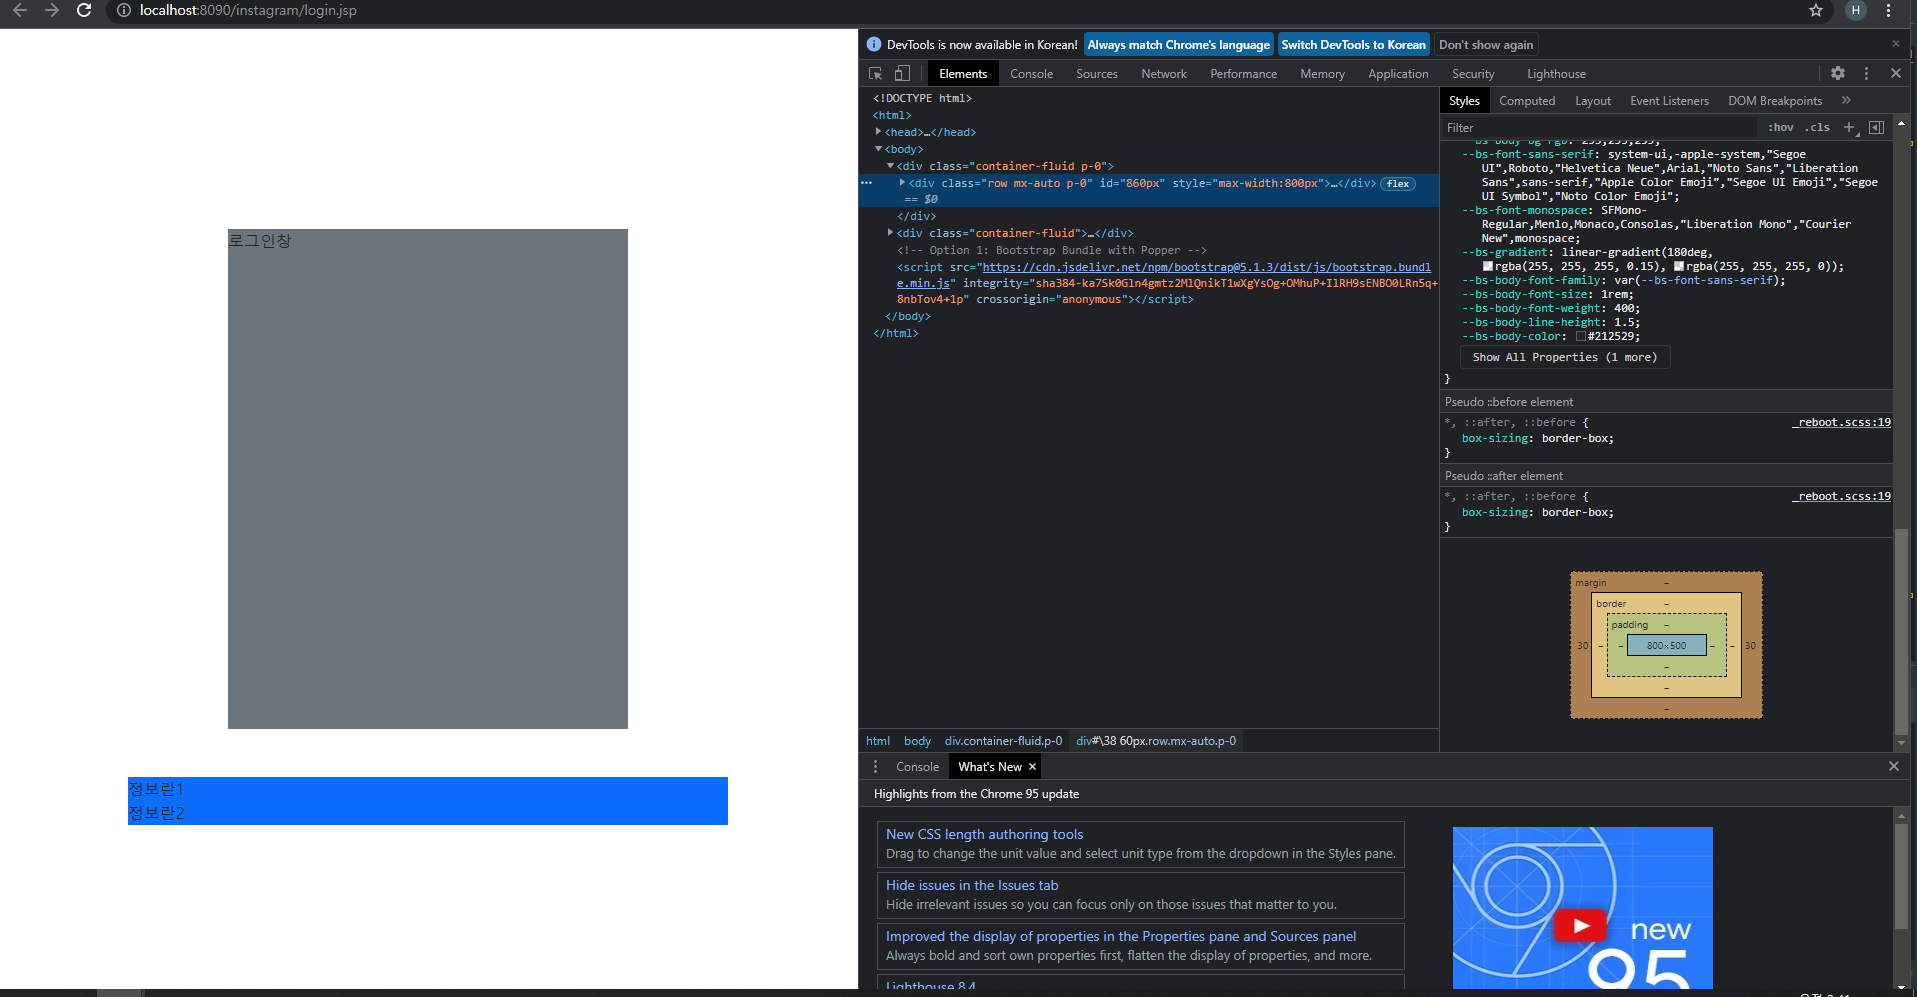This screenshot has height=997, width=1917.
Task: Select the Layout tab
Action: [1592, 101]
